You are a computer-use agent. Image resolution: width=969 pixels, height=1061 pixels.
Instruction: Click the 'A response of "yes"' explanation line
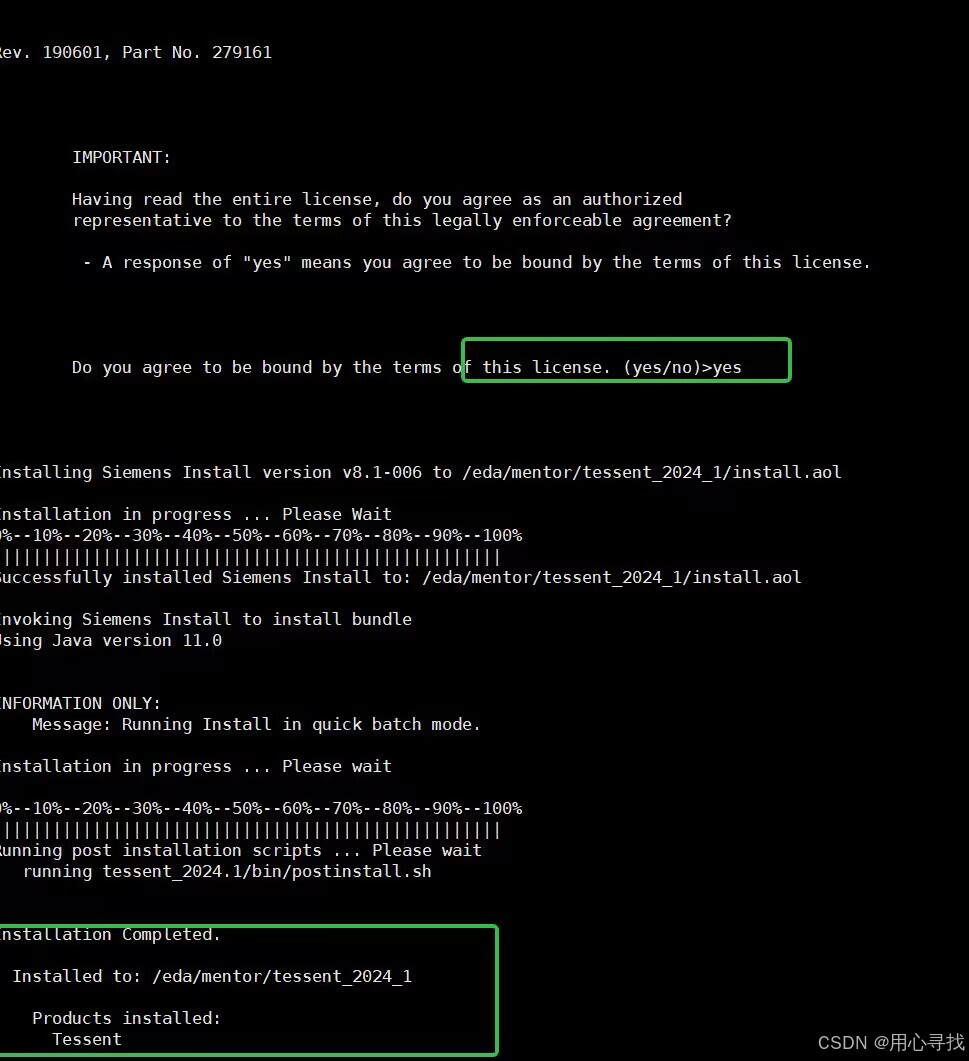pos(476,263)
